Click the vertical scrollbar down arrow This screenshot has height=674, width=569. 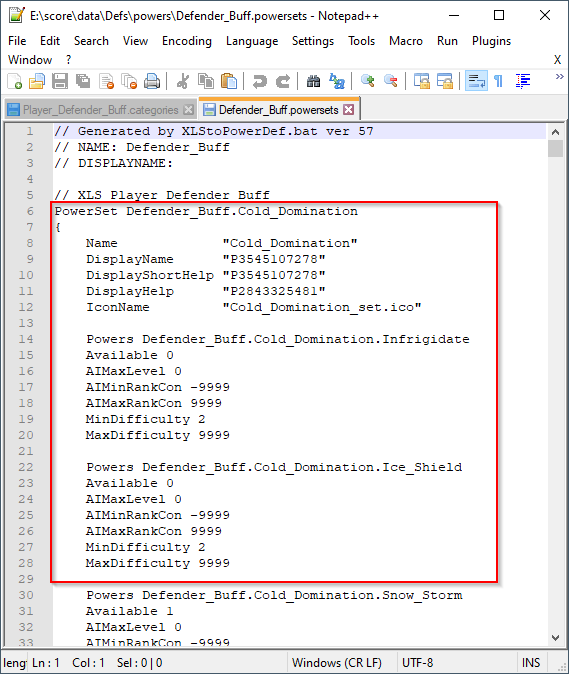tap(555, 637)
